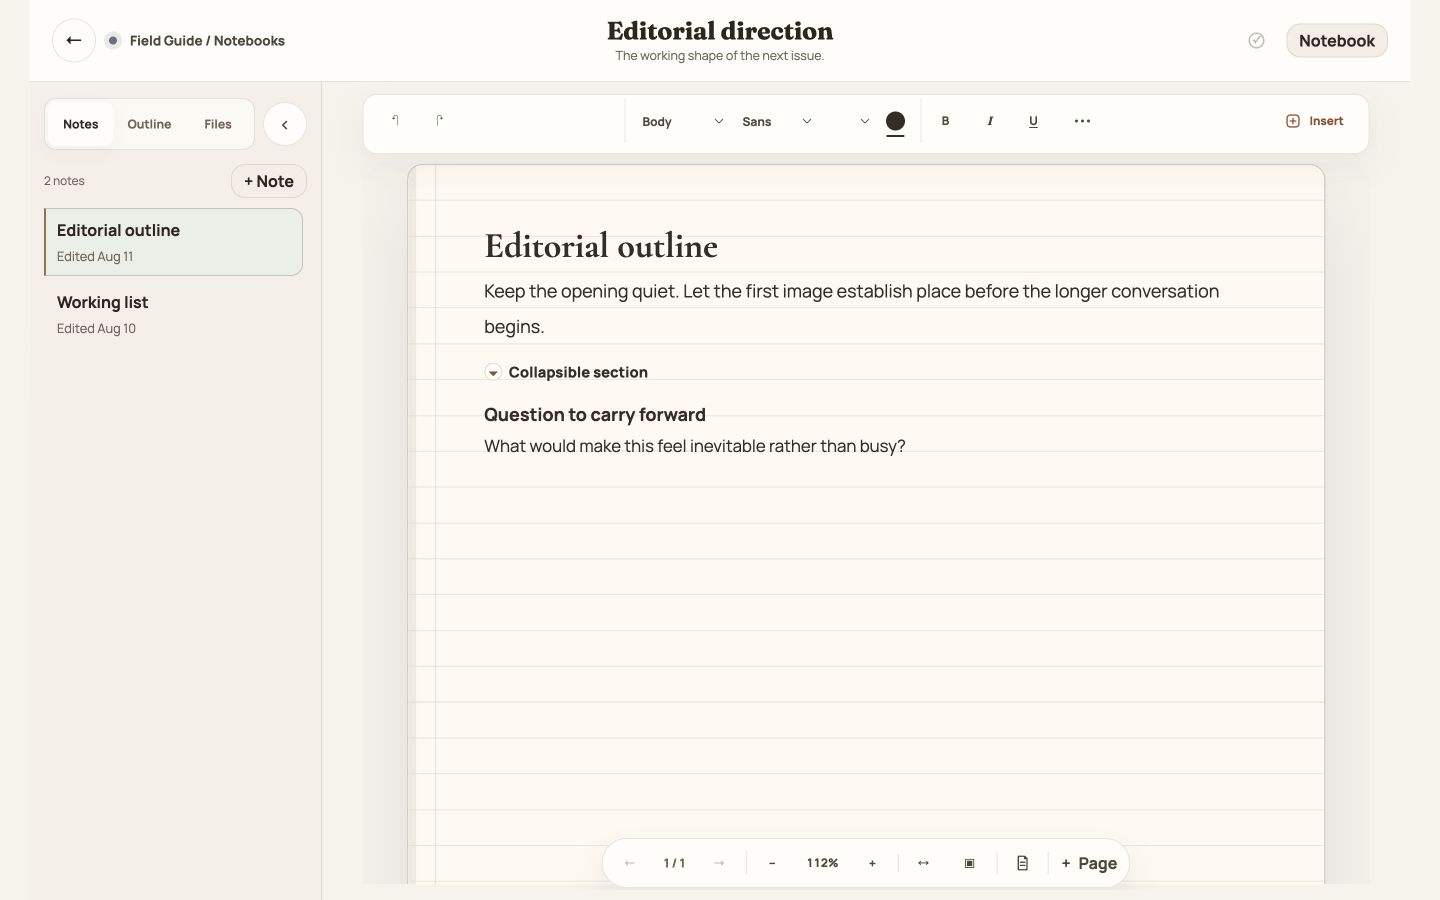Click the Editorial outline page heading
The height and width of the screenshot is (900, 1440).
[601, 246]
